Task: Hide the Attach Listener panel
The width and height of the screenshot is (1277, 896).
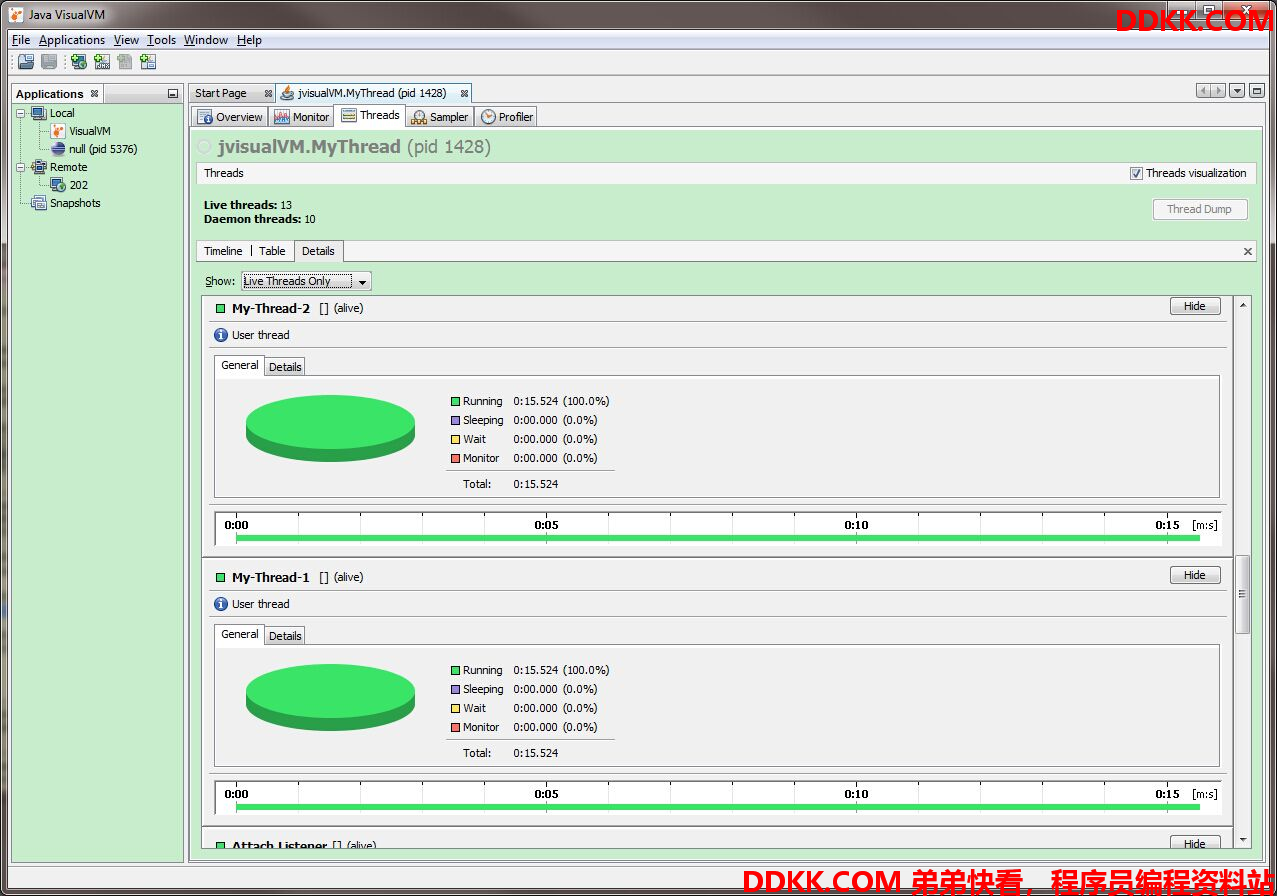Action: (x=1195, y=843)
